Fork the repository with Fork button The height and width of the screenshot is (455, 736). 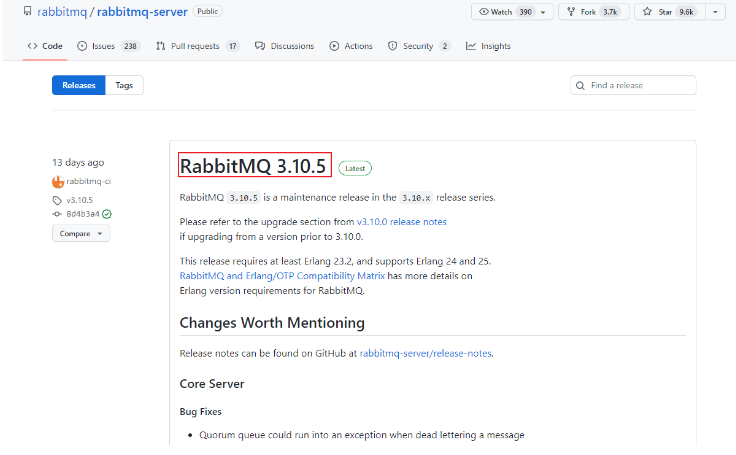[594, 12]
